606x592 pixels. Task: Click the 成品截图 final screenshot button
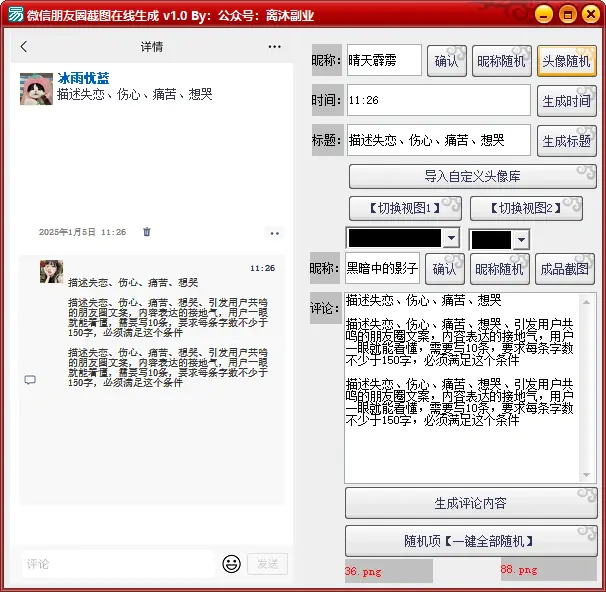pos(565,268)
